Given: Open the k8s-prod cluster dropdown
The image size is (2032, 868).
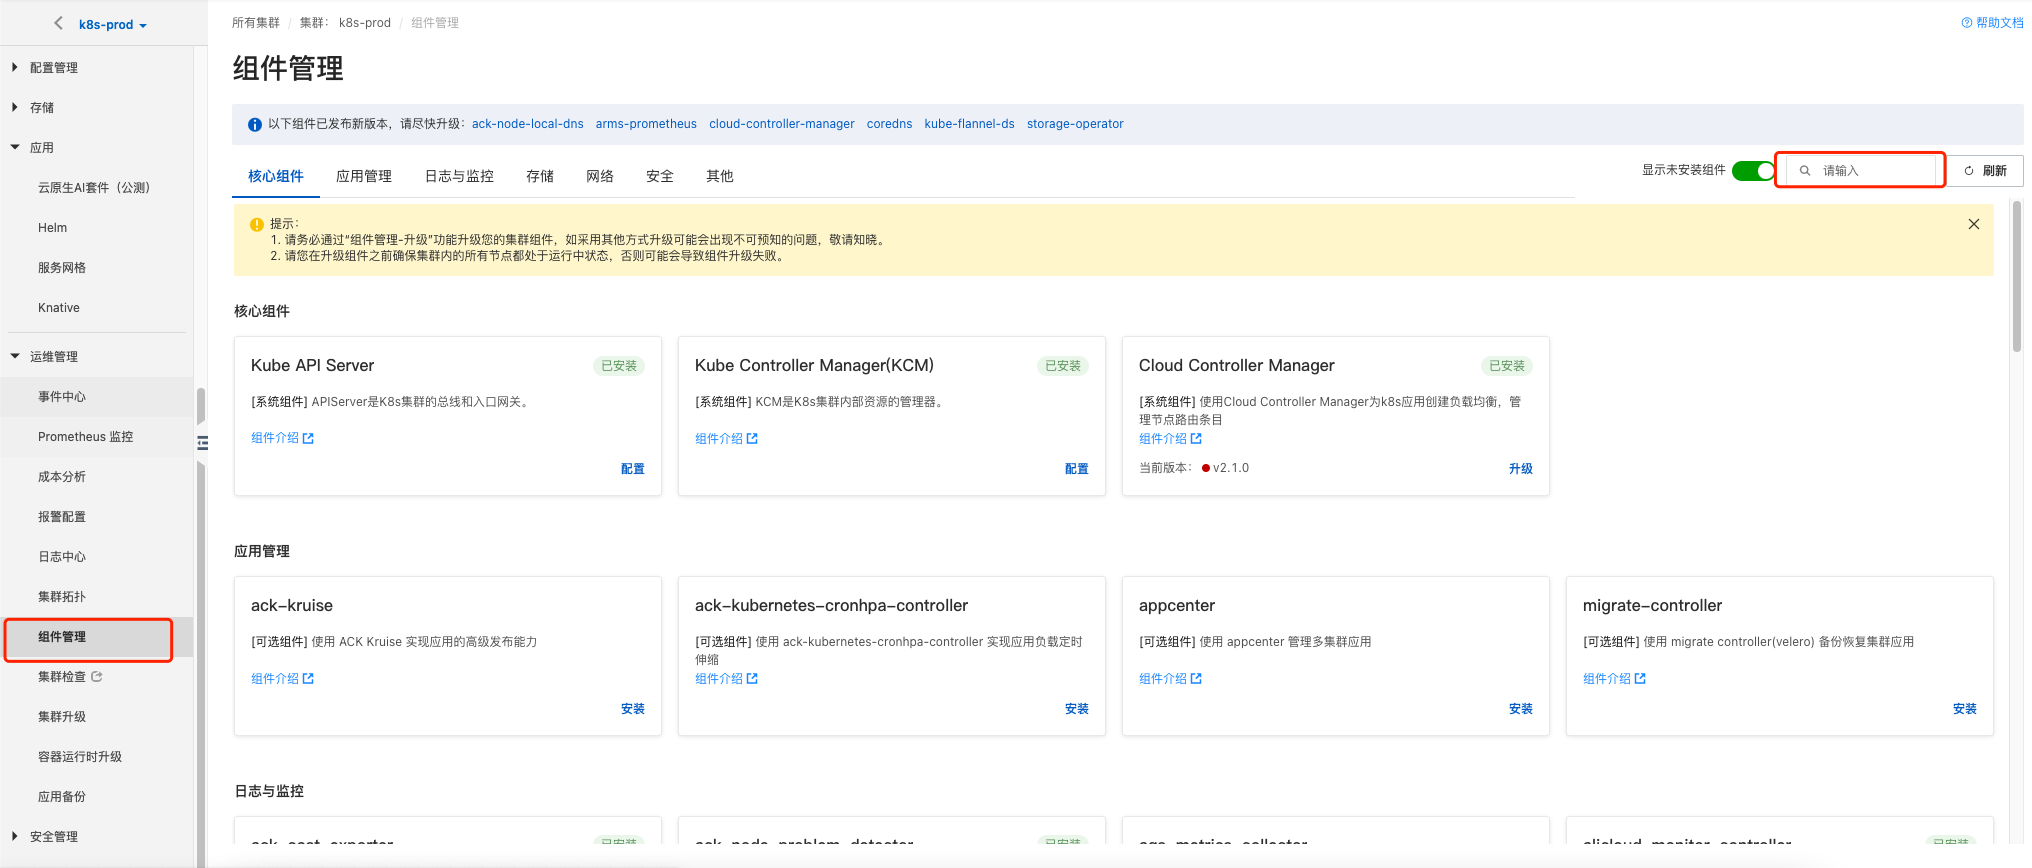Looking at the screenshot, I should coord(112,24).
